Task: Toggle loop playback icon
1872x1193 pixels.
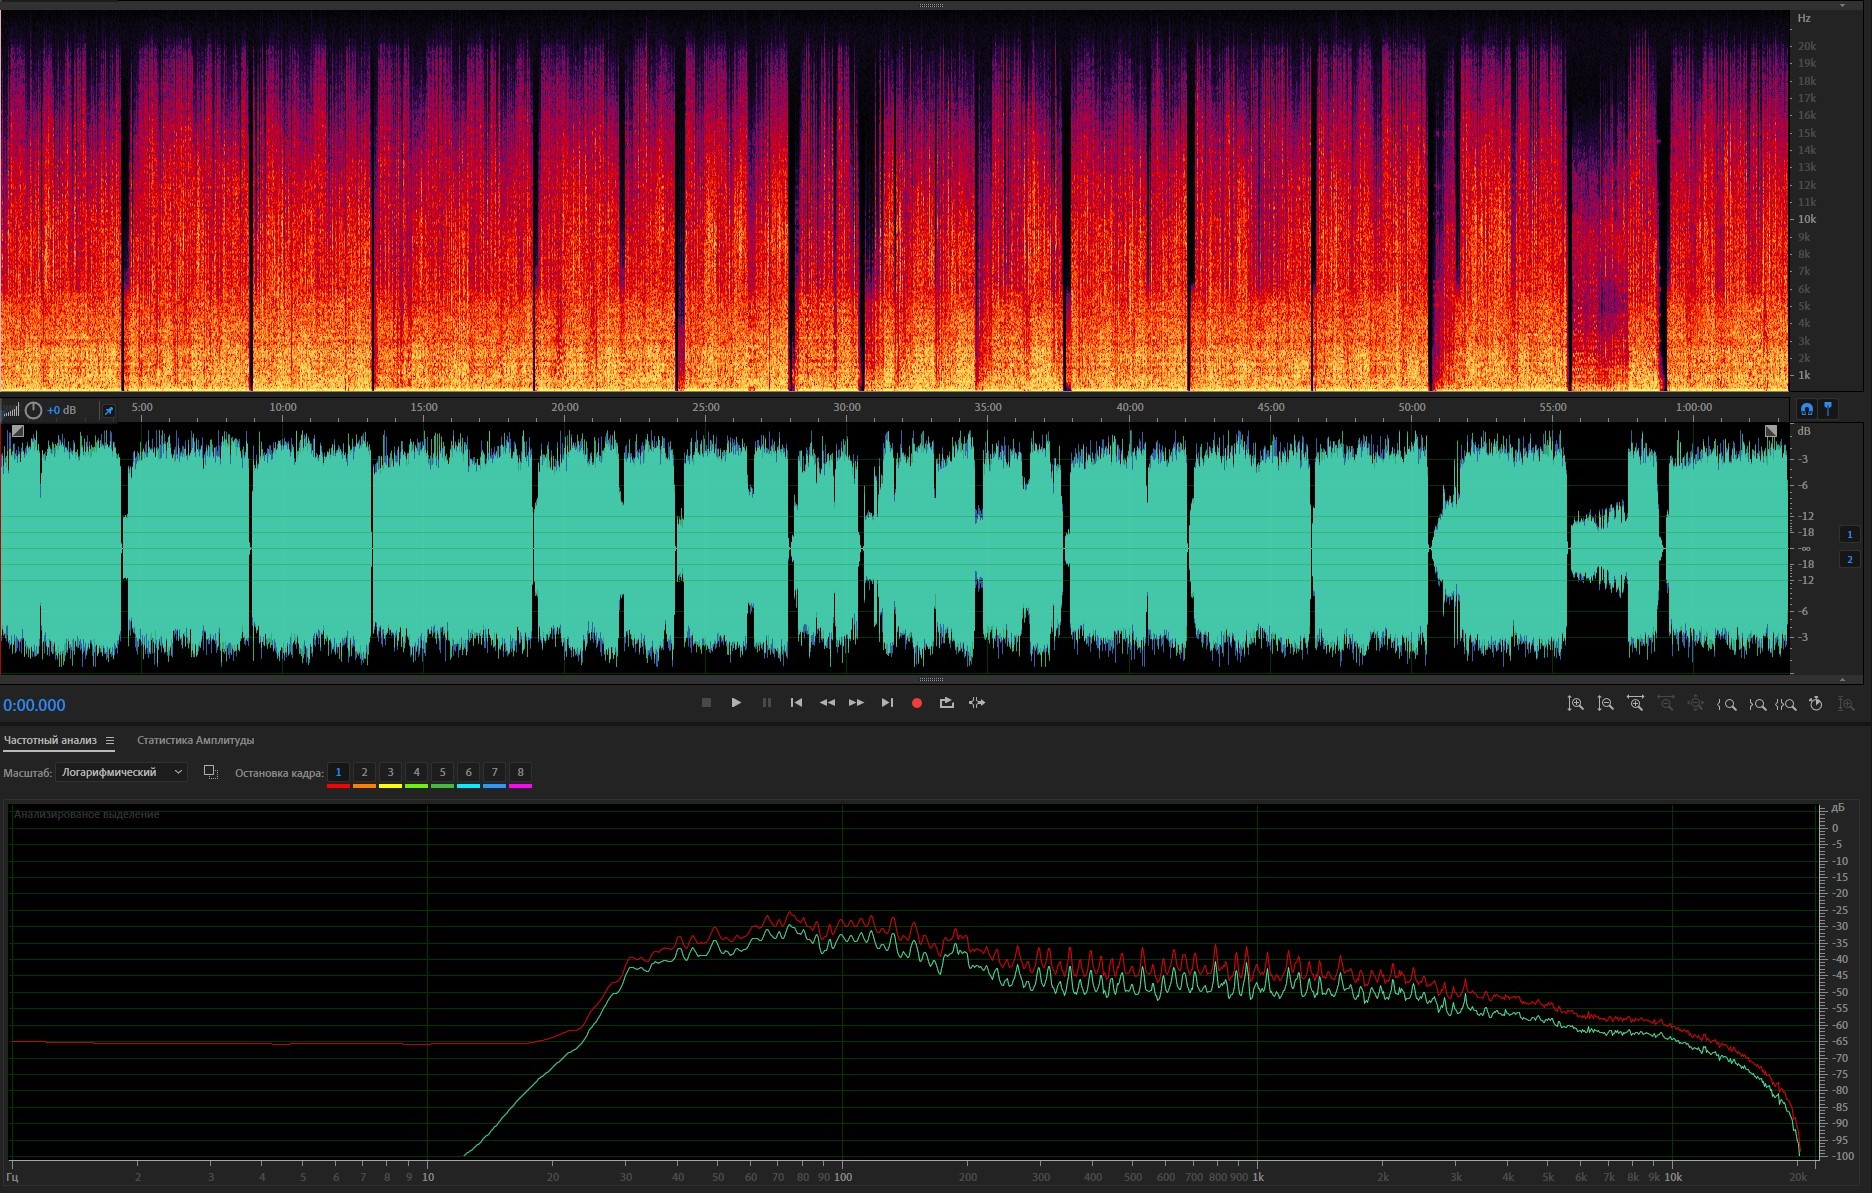Action: coord(946,703)
